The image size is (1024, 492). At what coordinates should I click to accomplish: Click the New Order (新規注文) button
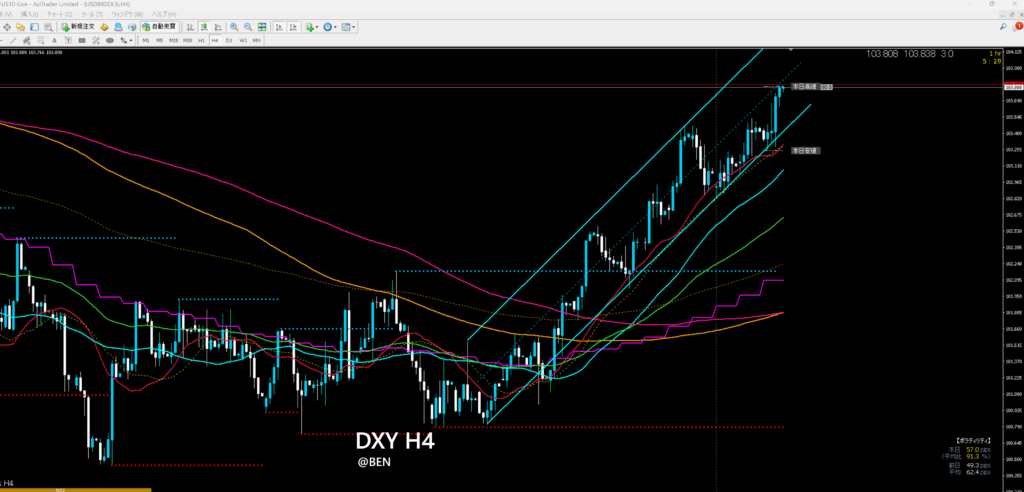(78, 26)
